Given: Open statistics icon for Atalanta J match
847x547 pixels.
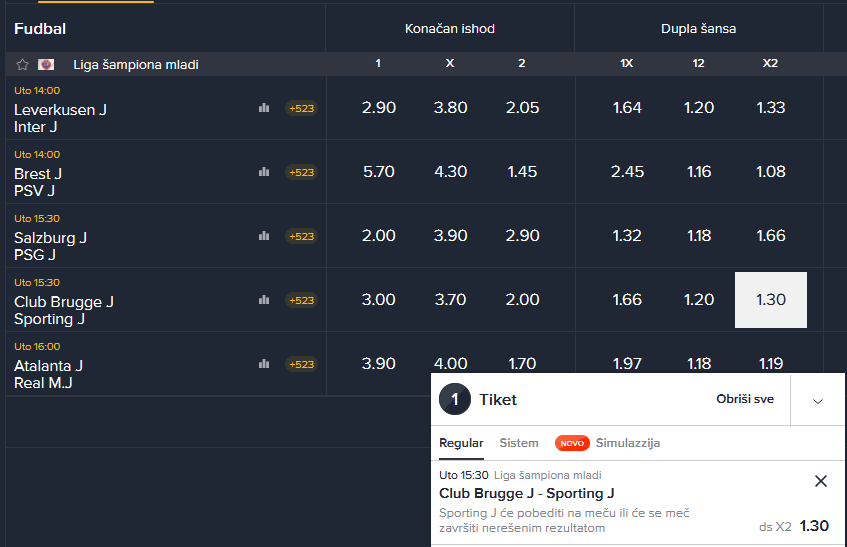Looking at the screenshot, I should (x=264, y=364).
